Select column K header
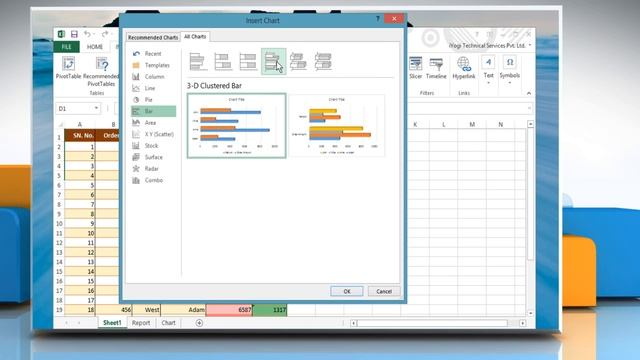The width and height of the screenshot is (640, 360). click(x=415, y=124)
